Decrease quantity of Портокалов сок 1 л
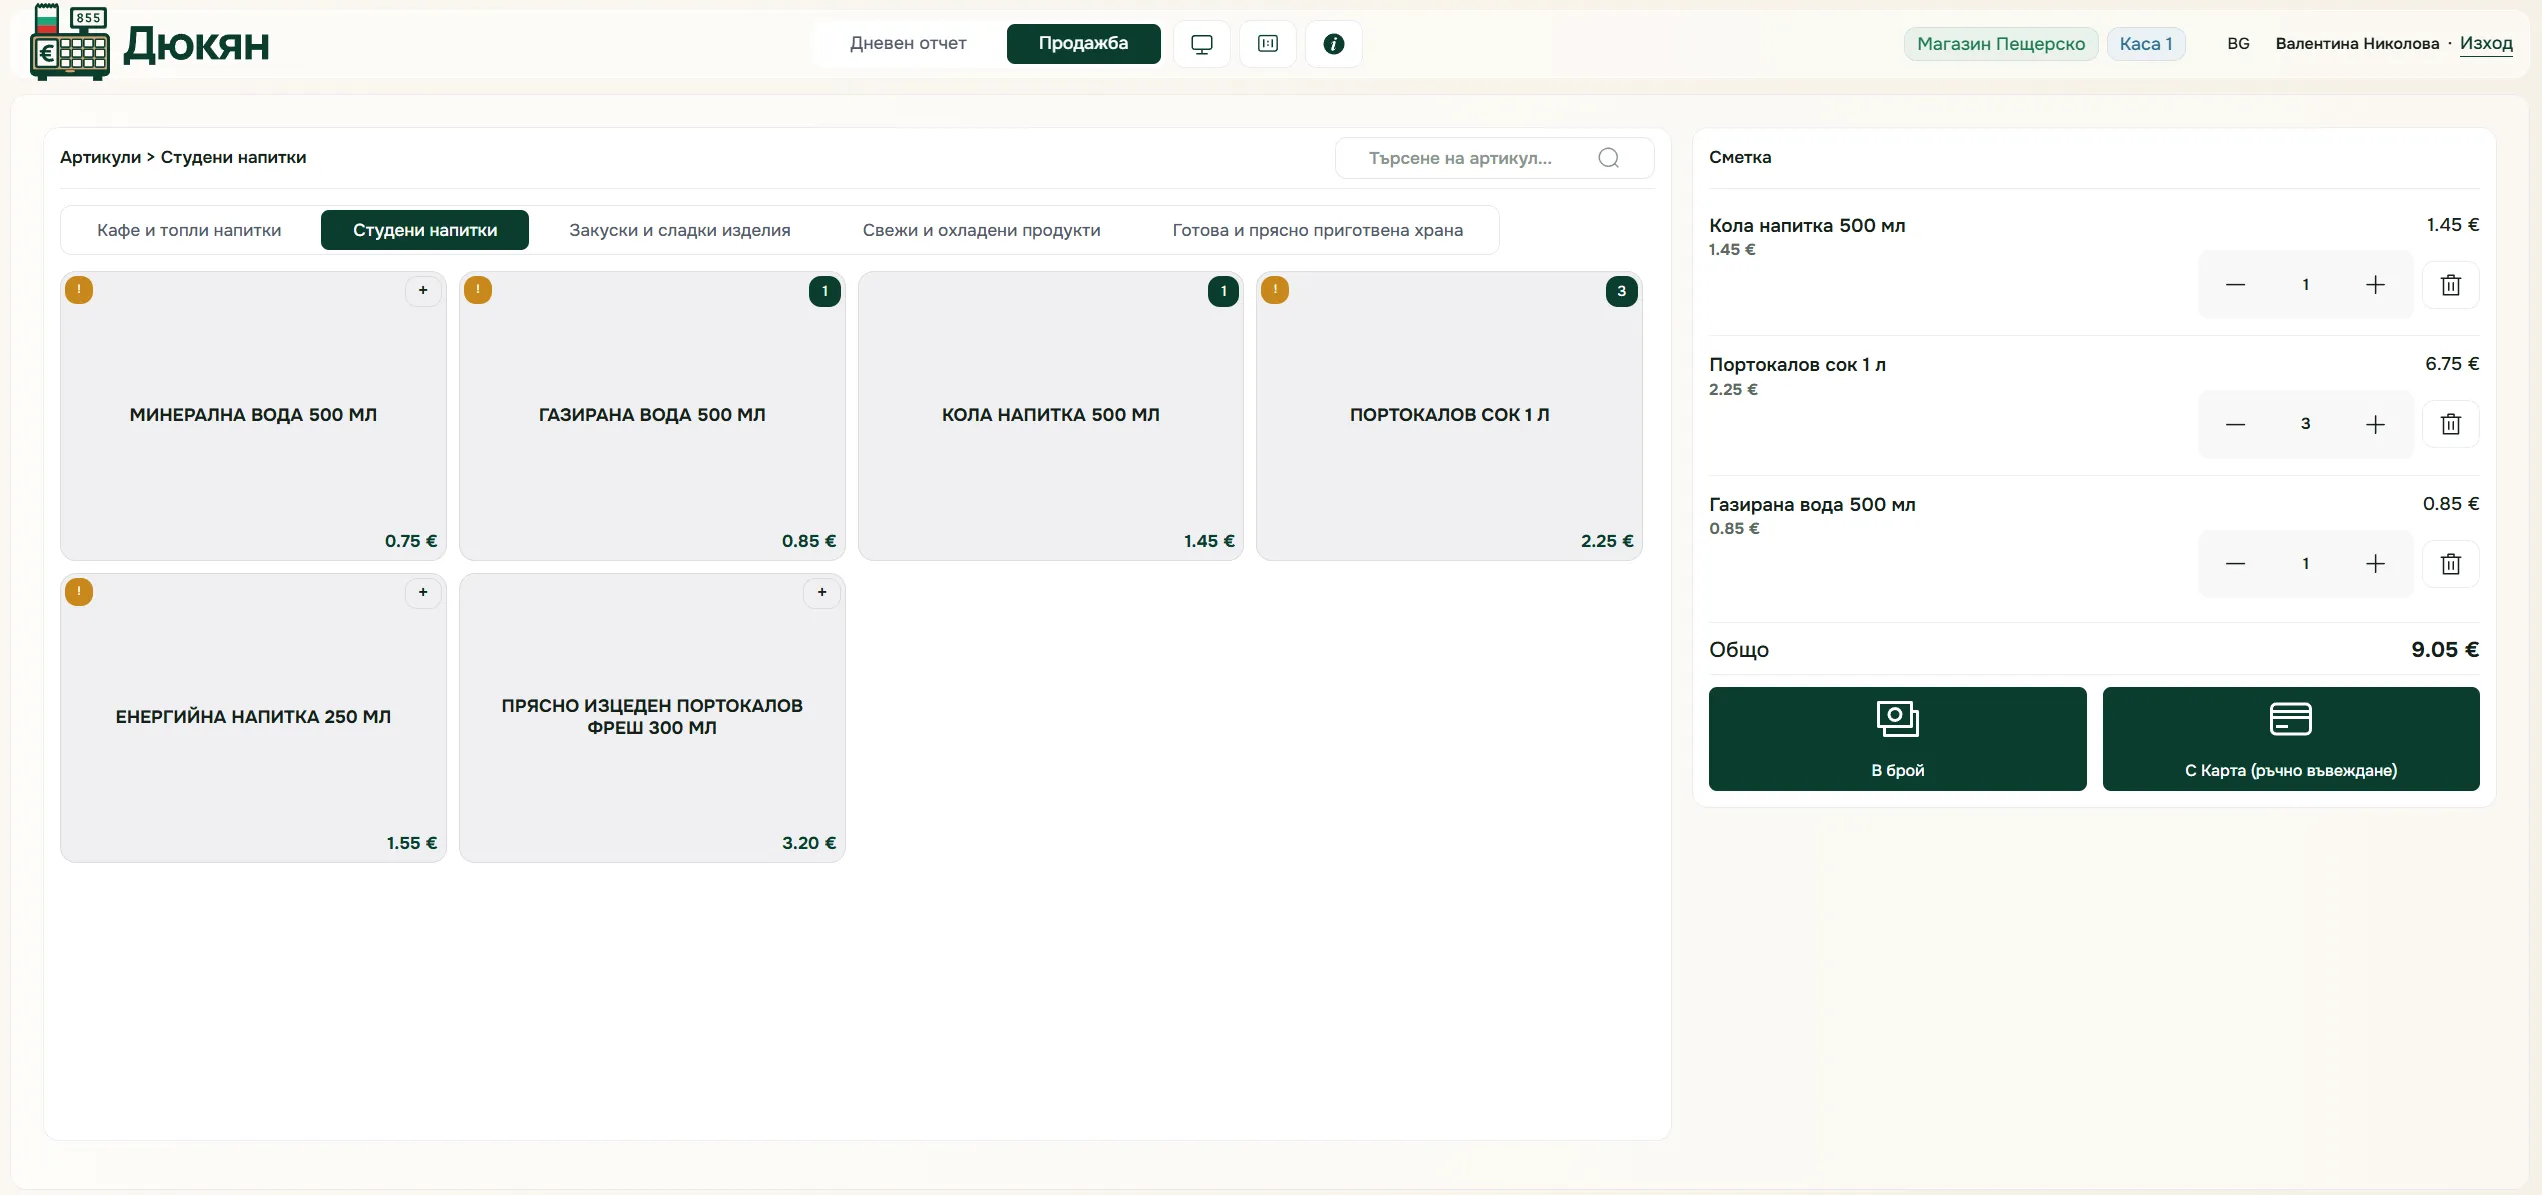This screenshot has width=2542, height=1195. point(2235,424)
